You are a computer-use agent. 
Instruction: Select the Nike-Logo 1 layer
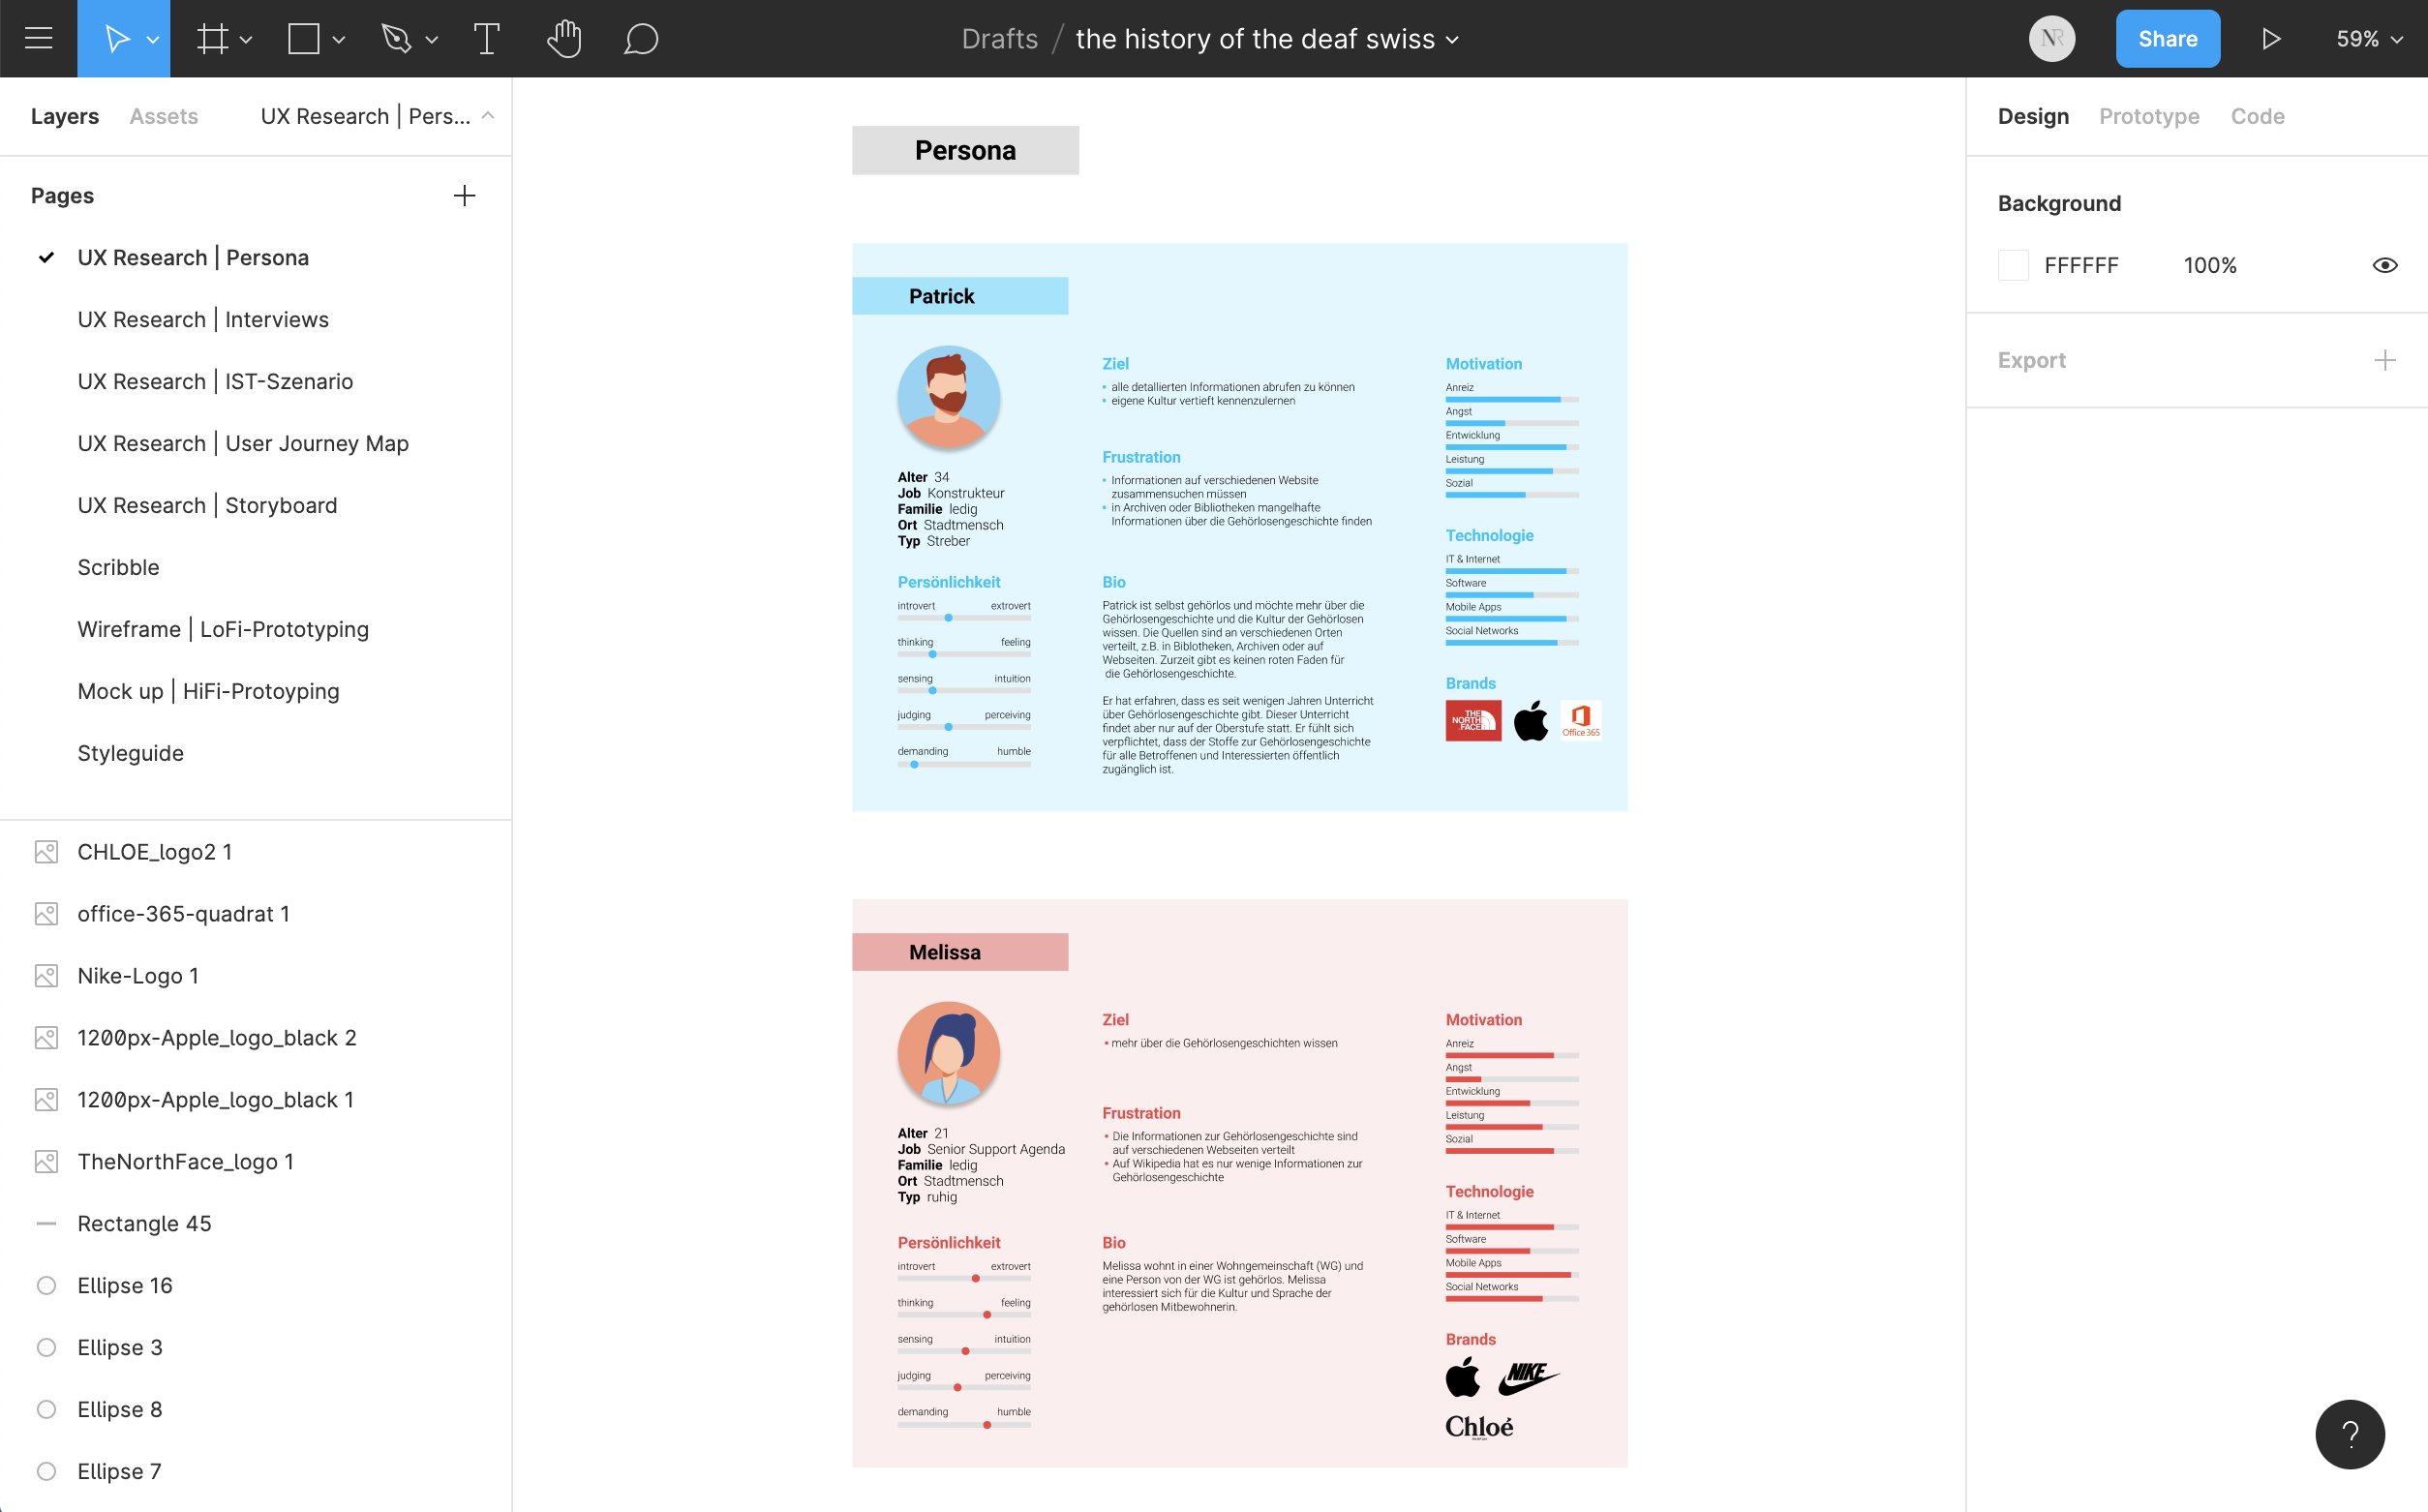pyautogui.click(x=138, y=976)
